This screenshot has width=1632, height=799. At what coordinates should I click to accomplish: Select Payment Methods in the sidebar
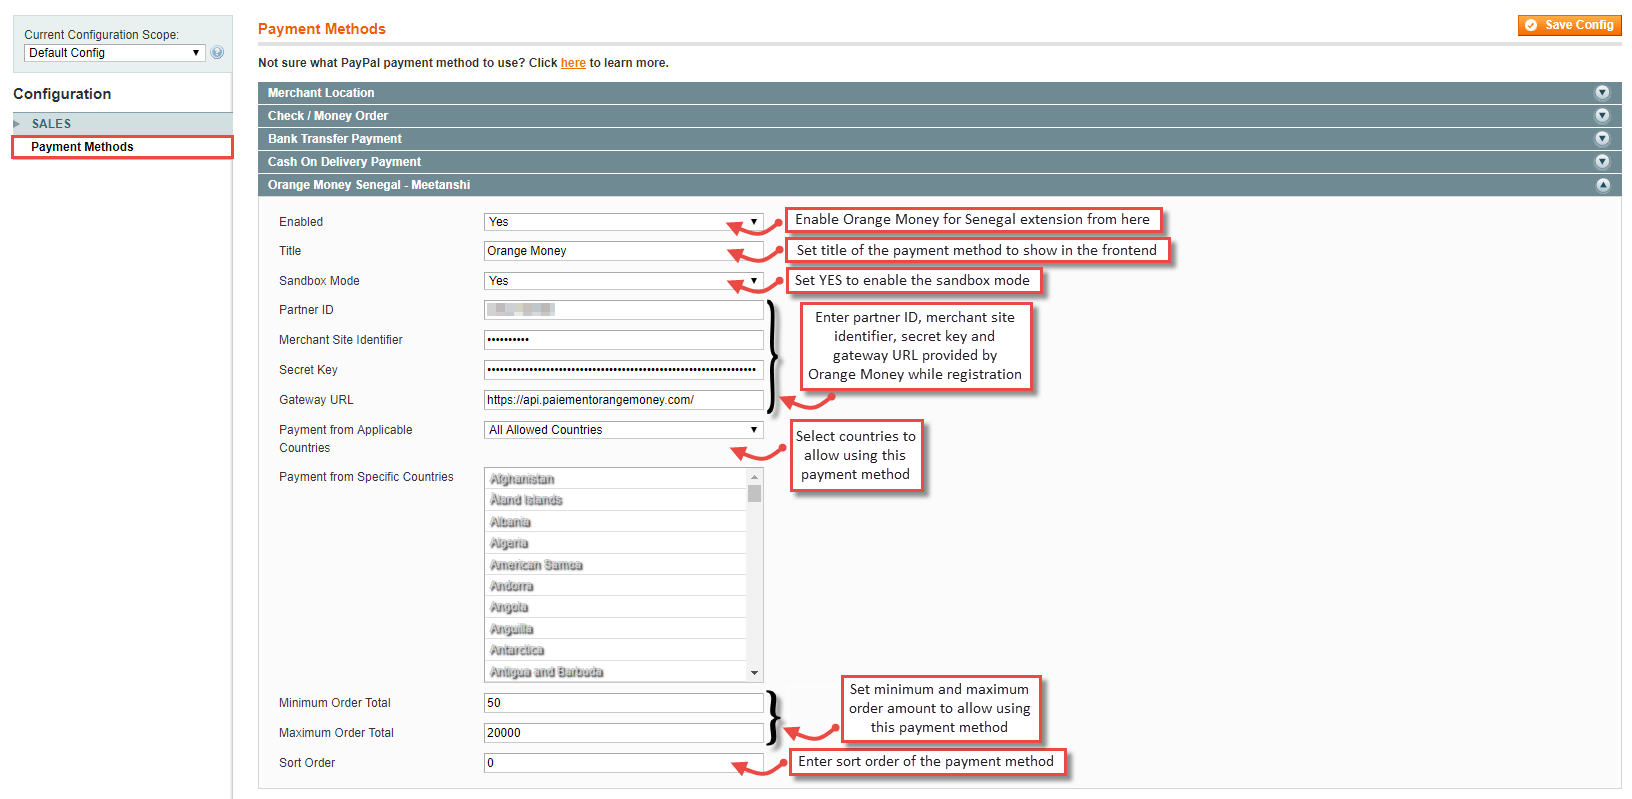(122, 147)
